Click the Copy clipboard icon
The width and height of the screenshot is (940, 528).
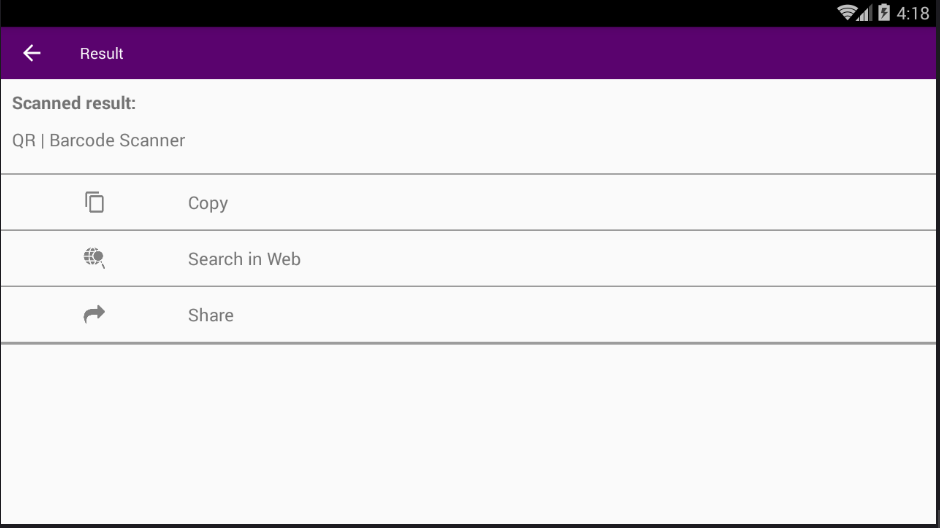point(94,202)
